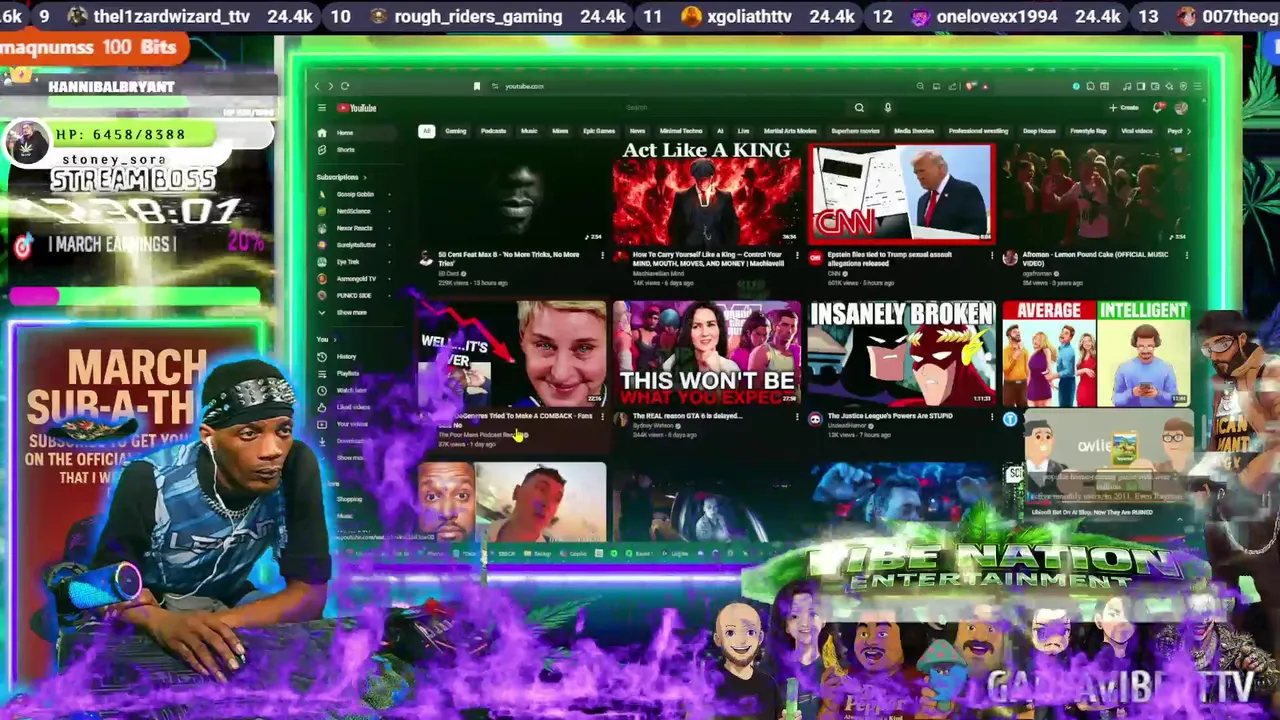Open CNN Epstein files video thumbnail
Image resolution: width=1280 pixels, height=720 pixels.
click(x=902, y=193)
